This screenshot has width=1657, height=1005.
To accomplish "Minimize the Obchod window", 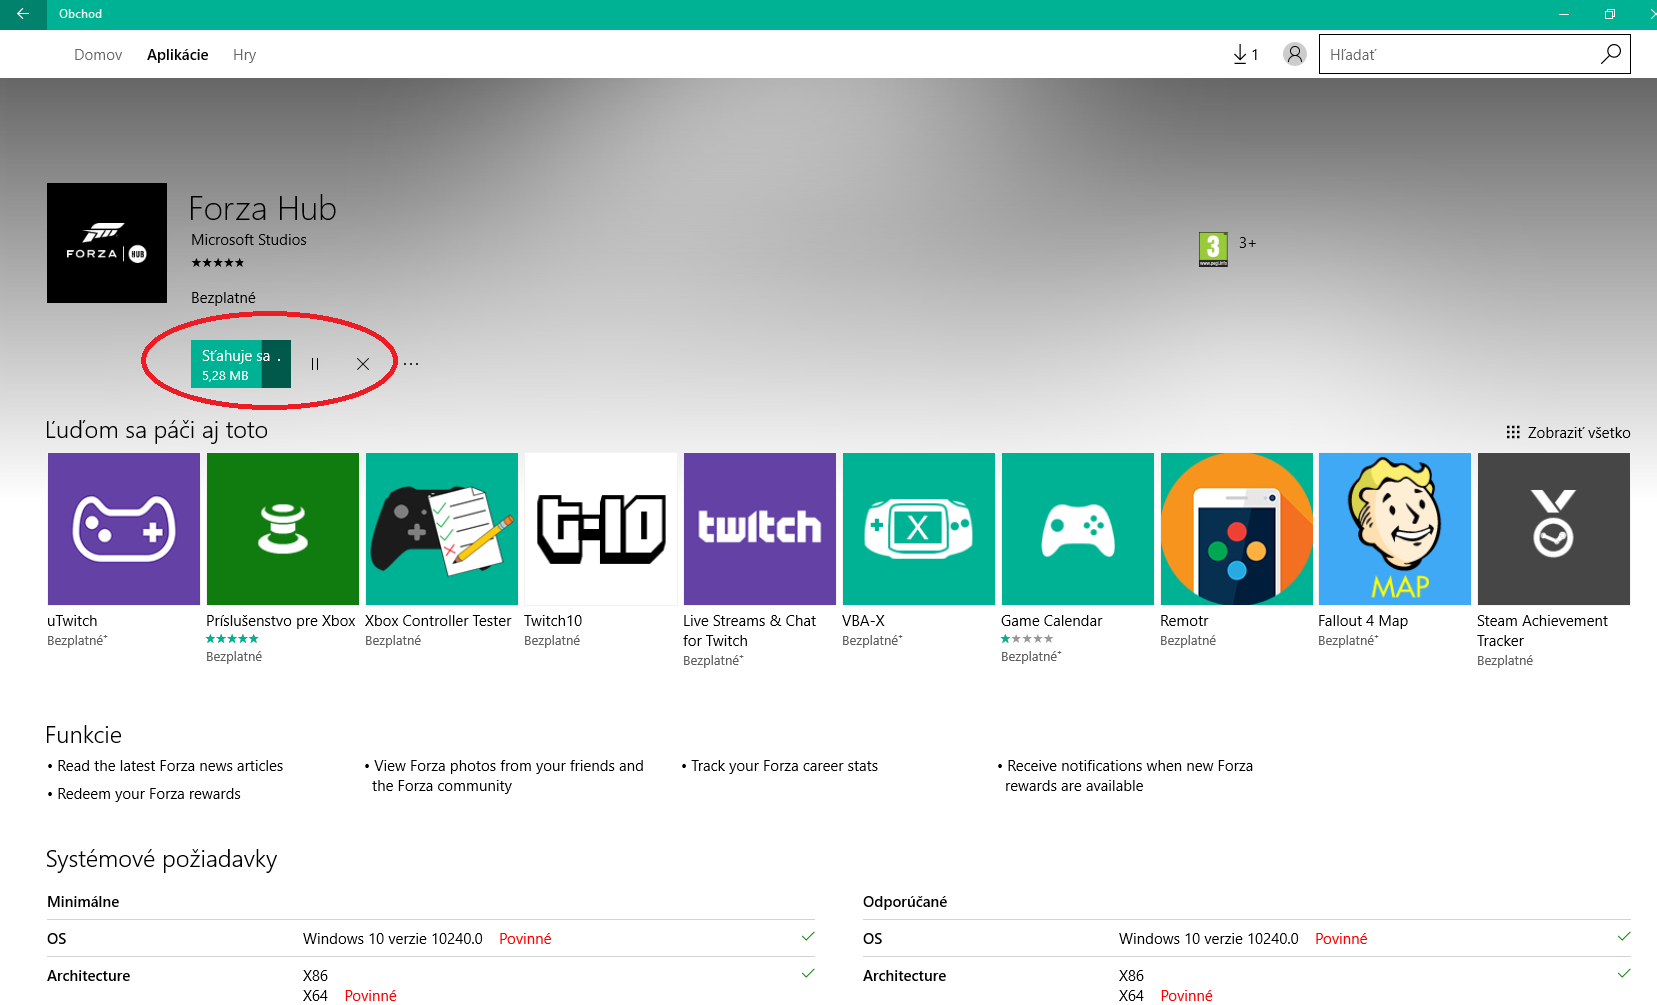I will coord(1564,14).
